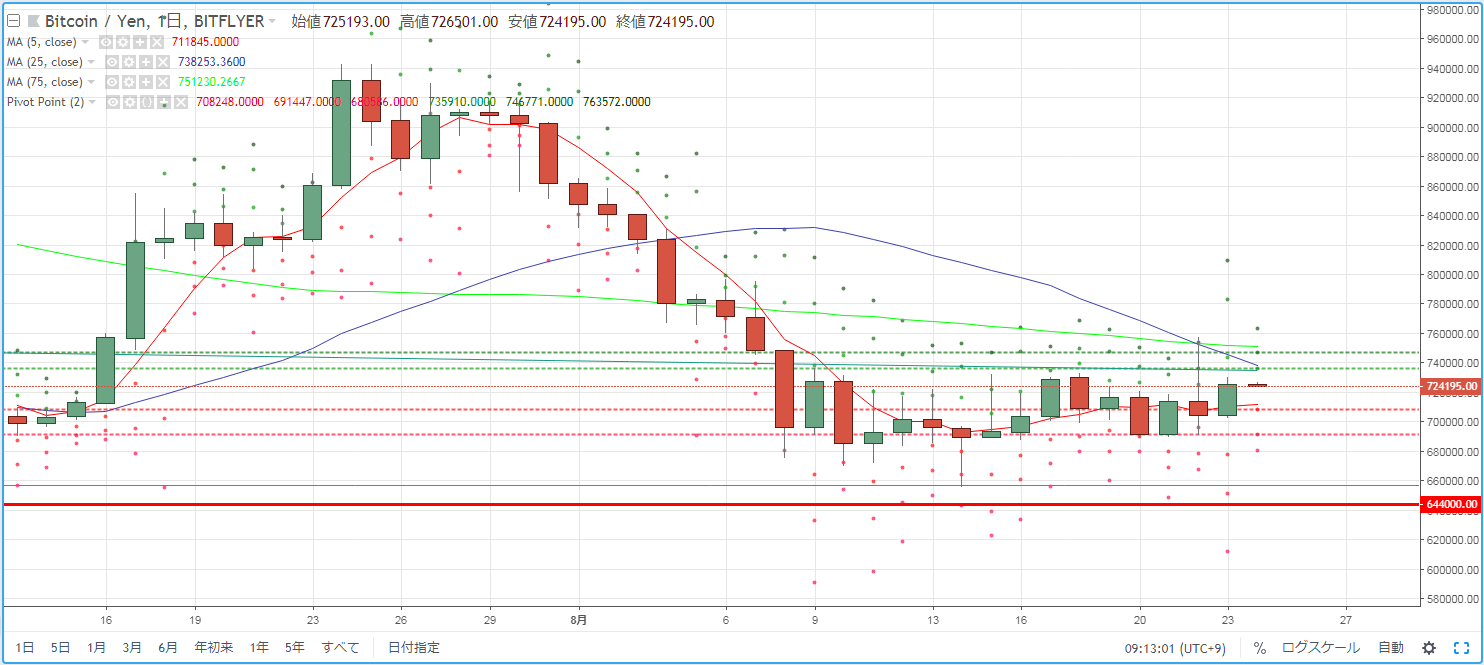
Task: Open MA (25, close) dropdown arrow
Action: (91, 62)
